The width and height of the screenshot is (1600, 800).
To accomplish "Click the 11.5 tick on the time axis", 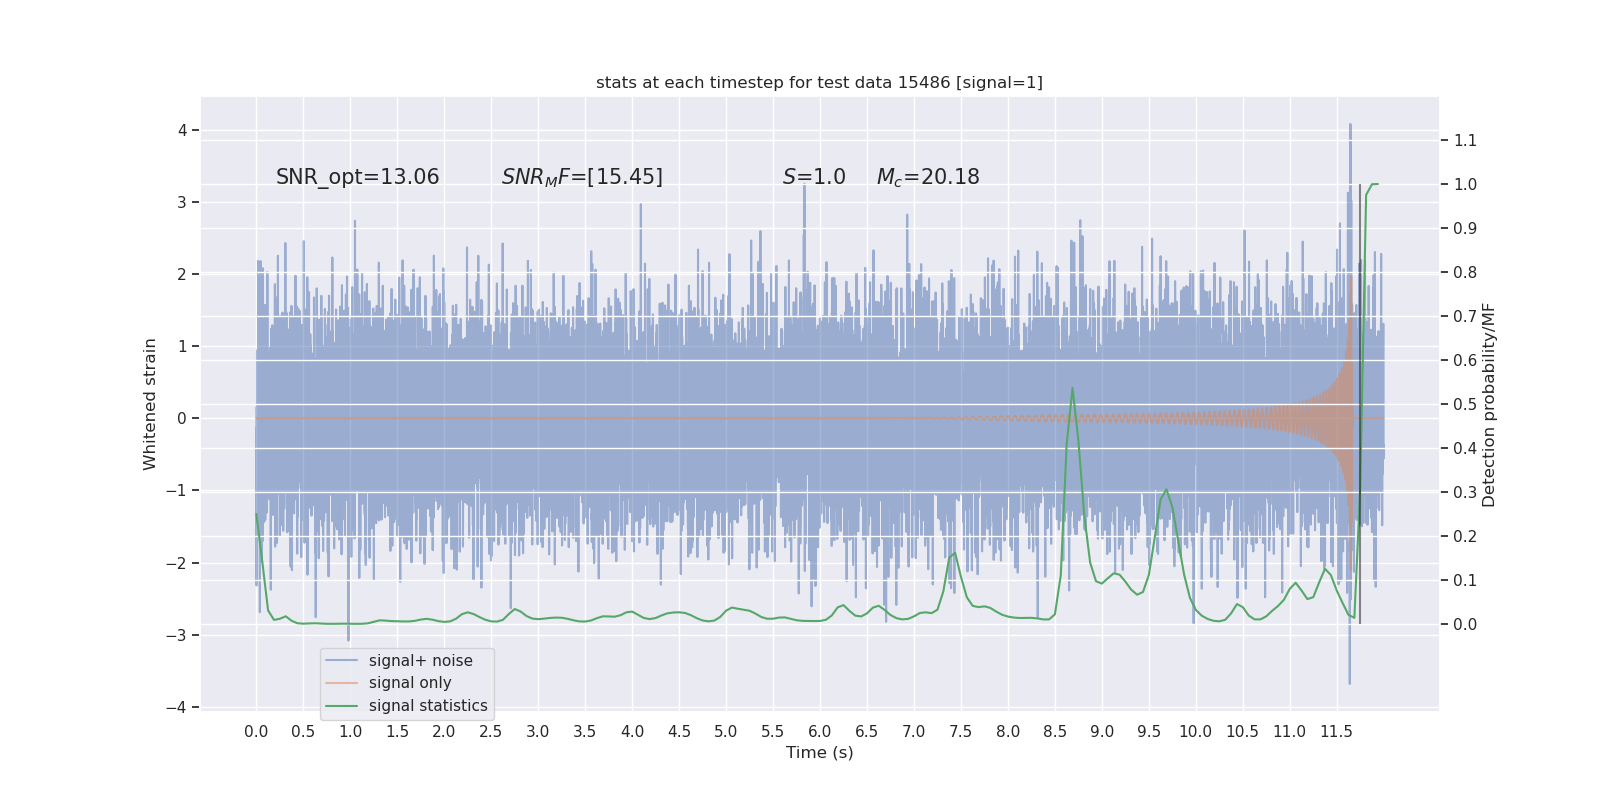I will click(x=1336, y=732).
